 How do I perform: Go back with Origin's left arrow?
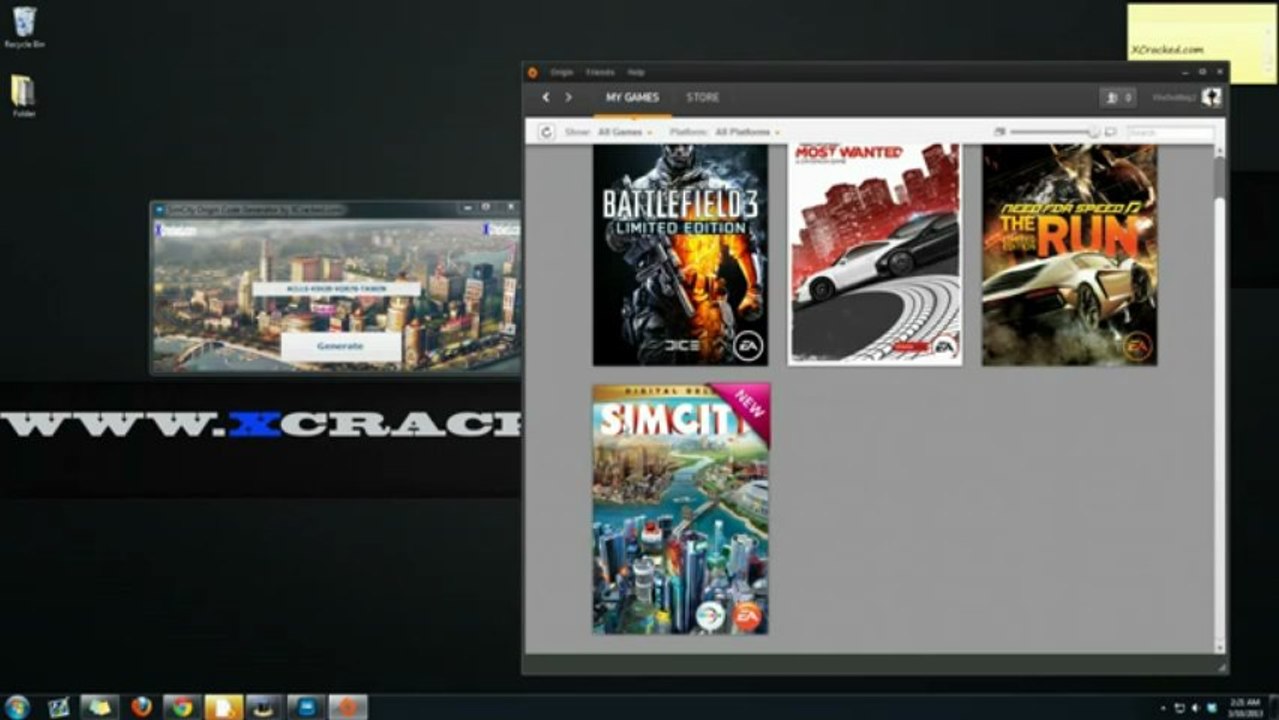546,97
